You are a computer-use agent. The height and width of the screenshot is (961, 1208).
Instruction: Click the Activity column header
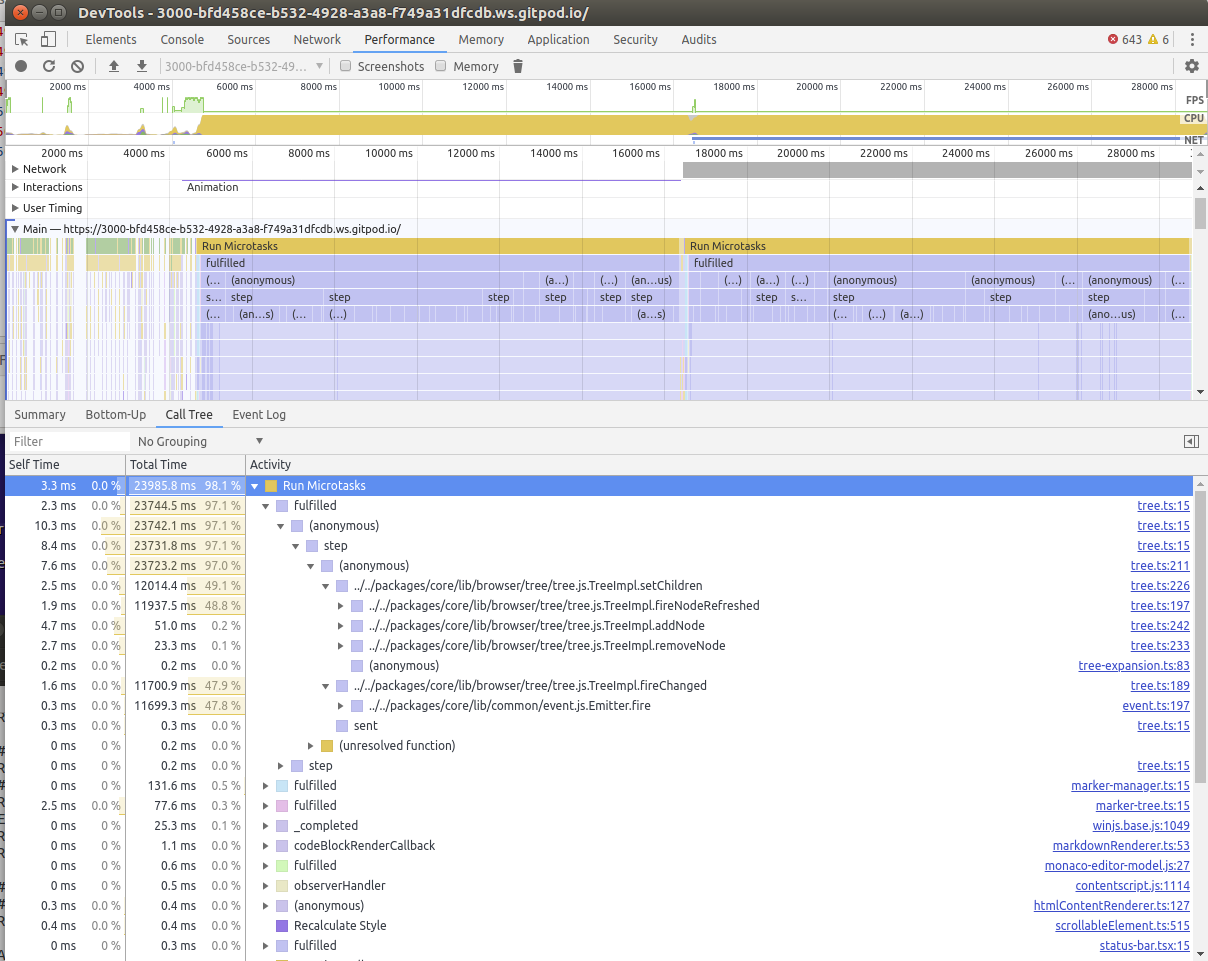tap(720, 465)
